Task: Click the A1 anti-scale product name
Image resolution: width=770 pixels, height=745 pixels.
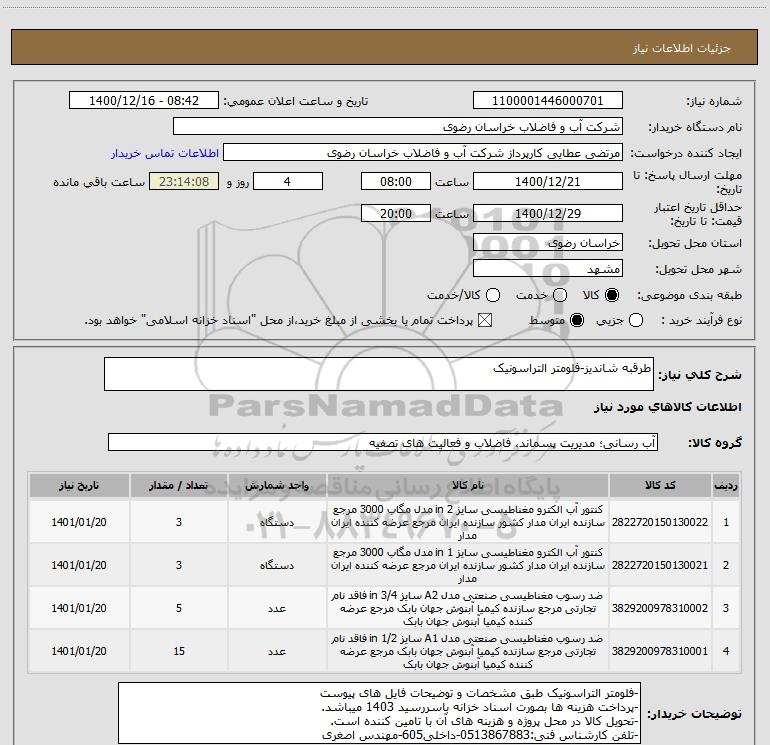Action: 468,651
